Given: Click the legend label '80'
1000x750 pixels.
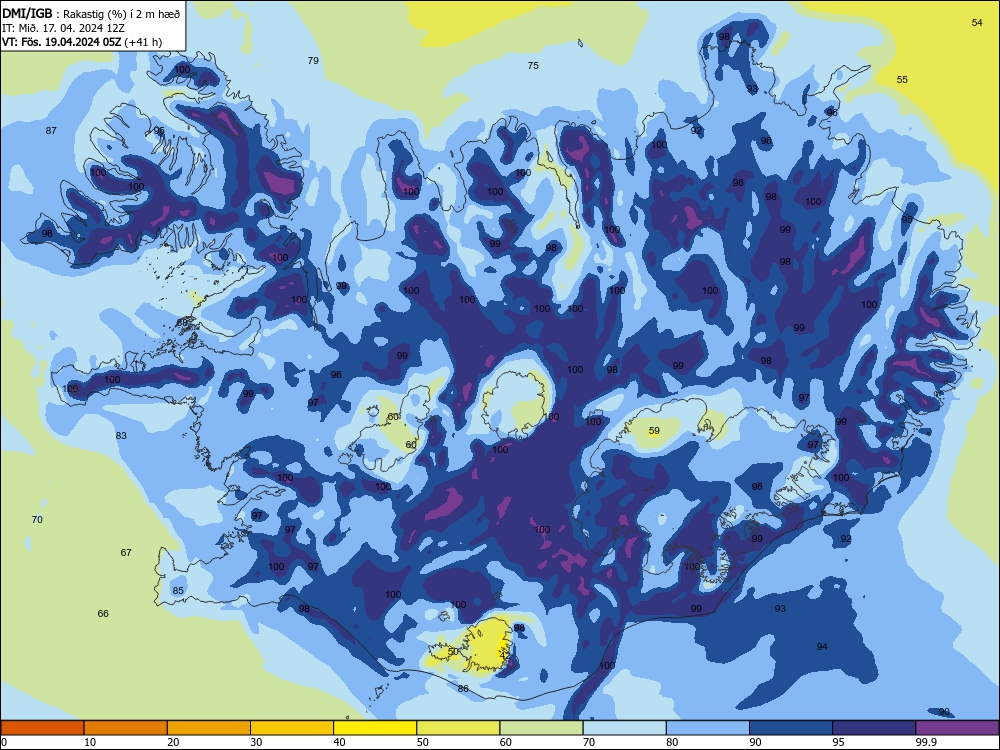Looking at the screenshot, I should click(x=672, y=742).
